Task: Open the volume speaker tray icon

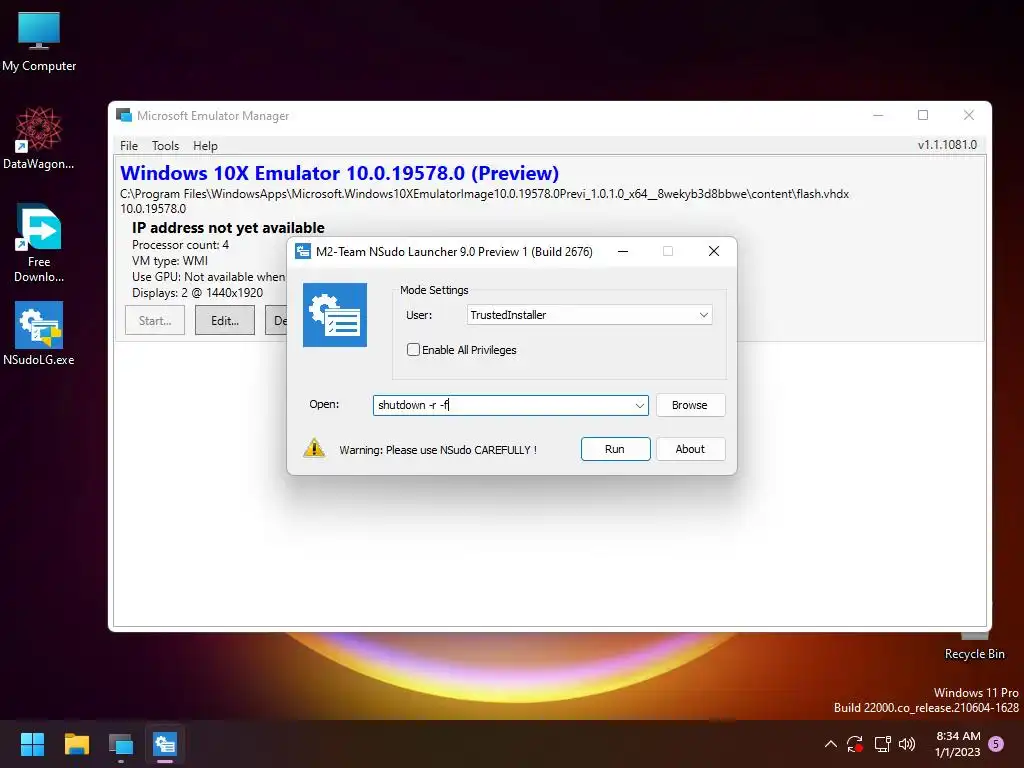Action: pyautogui.click(x=906, y=744)
